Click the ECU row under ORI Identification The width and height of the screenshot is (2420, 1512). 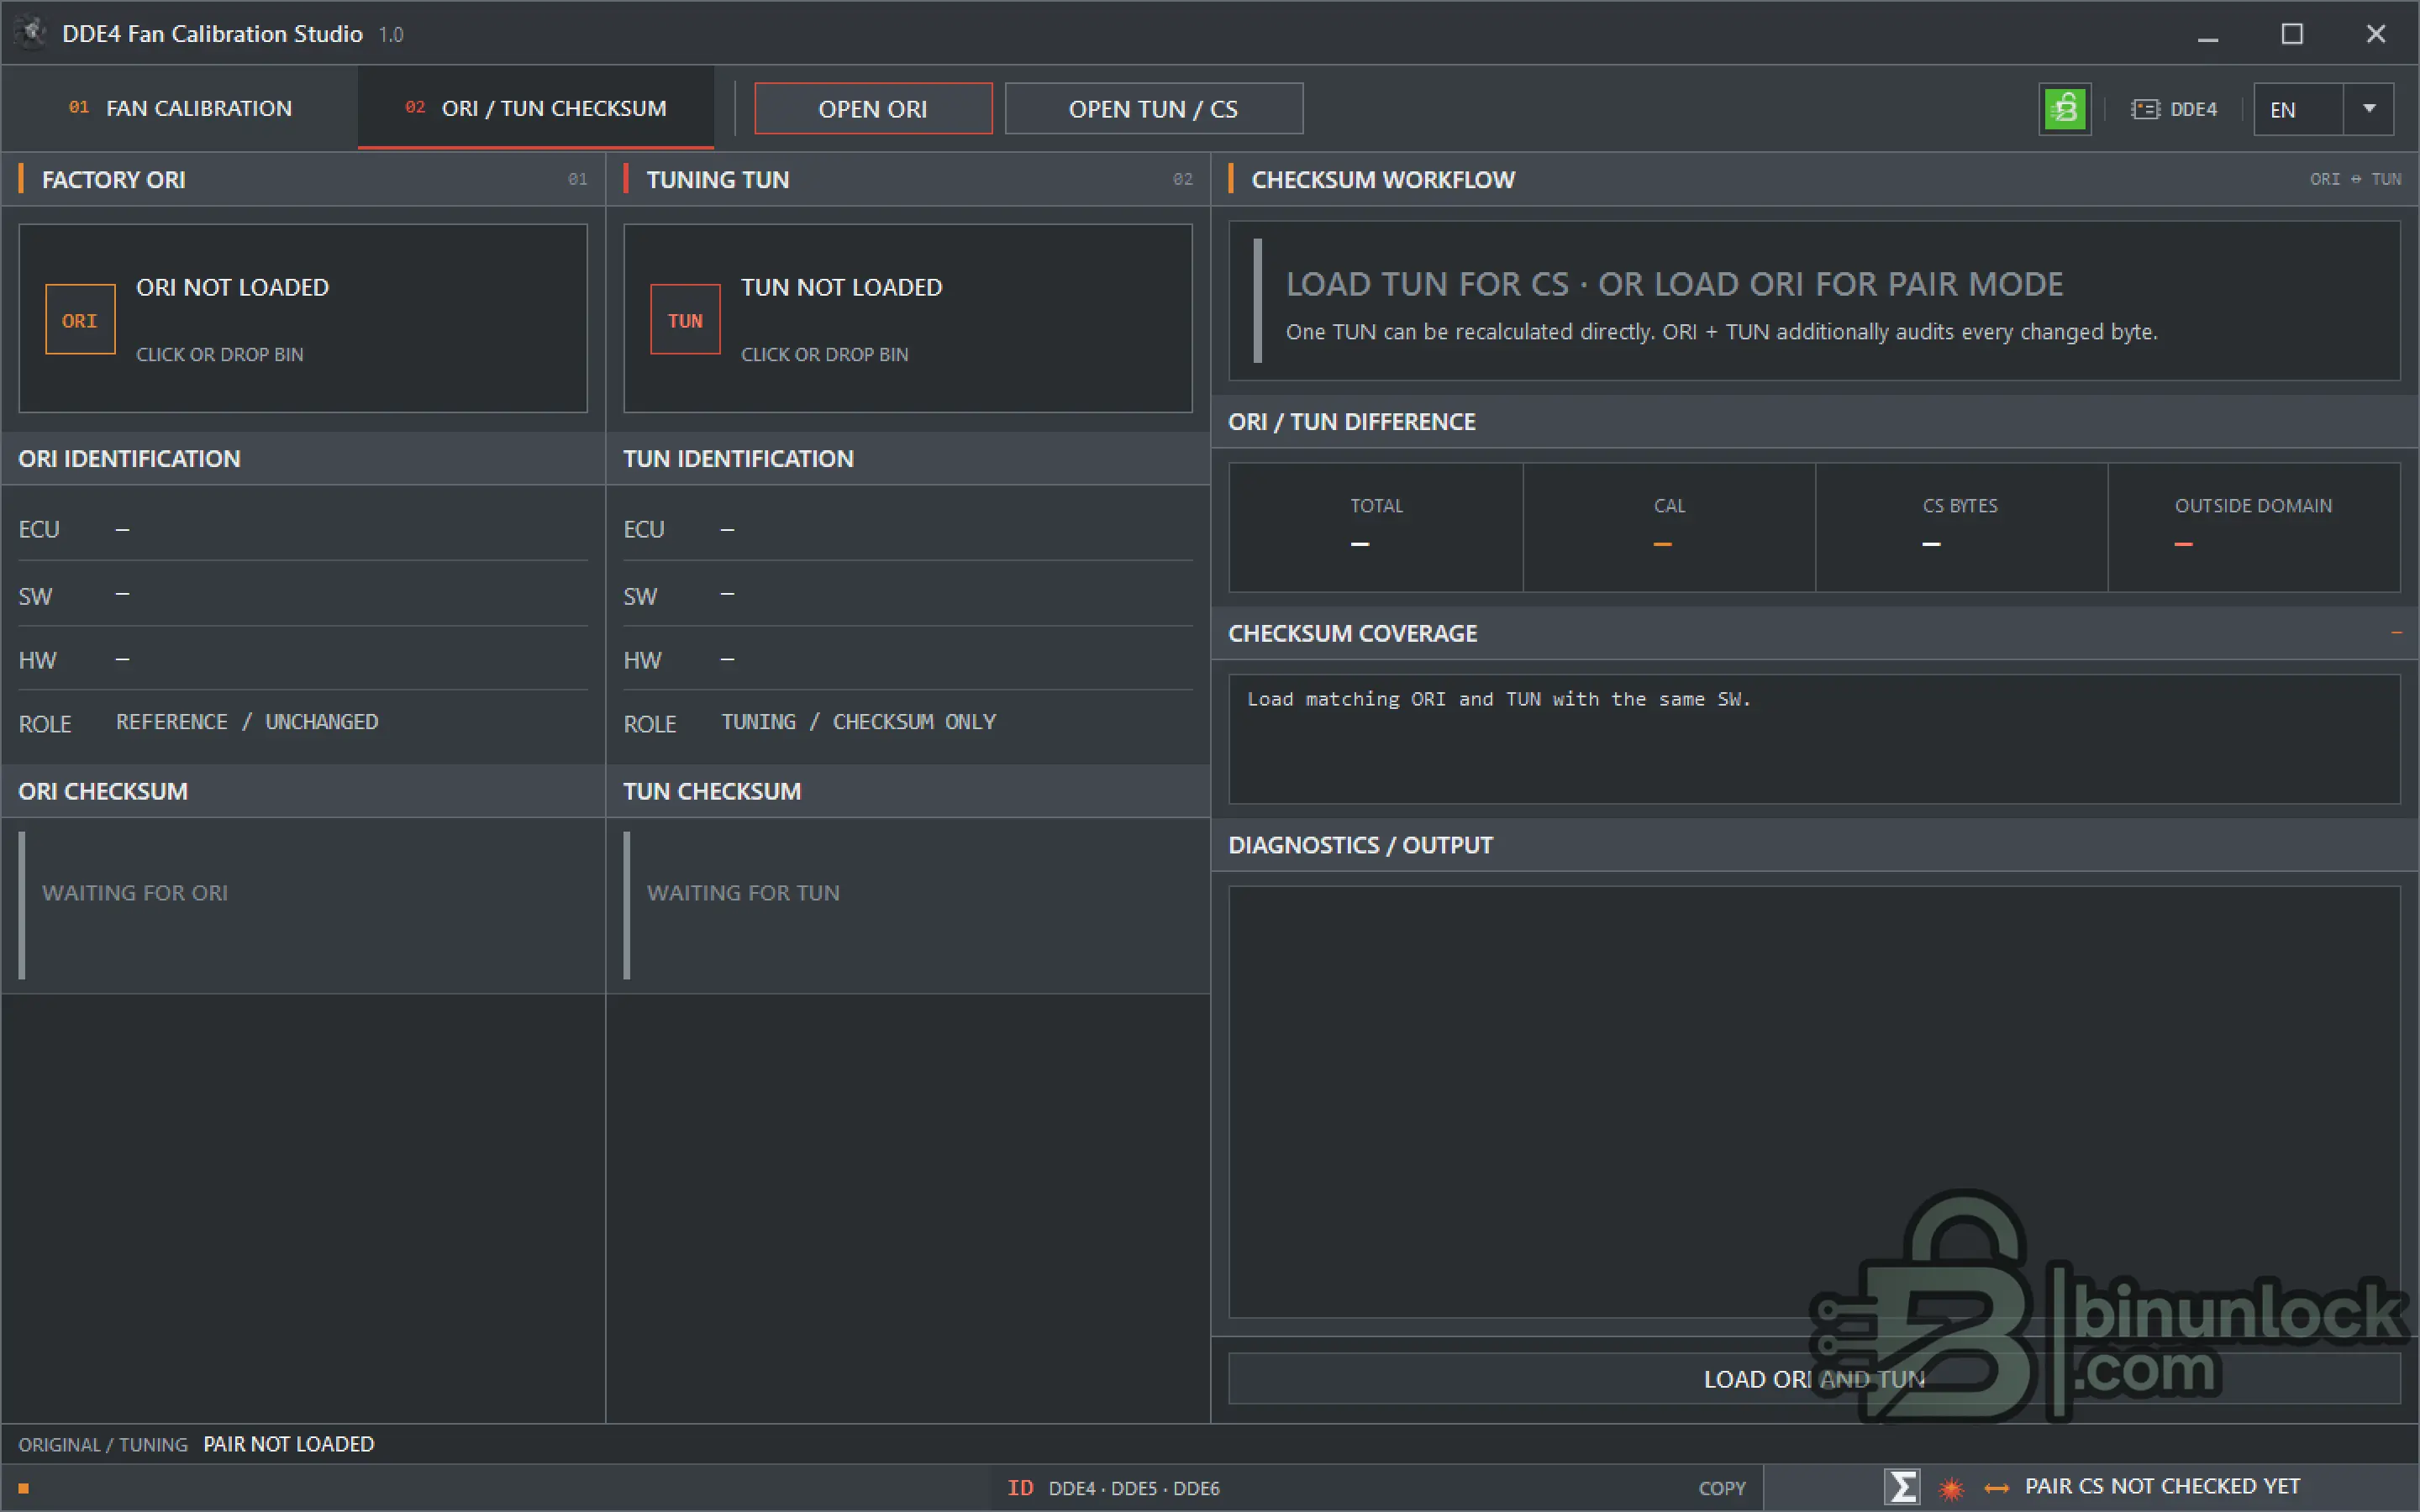pyautogui.click(x=303, y=529)
